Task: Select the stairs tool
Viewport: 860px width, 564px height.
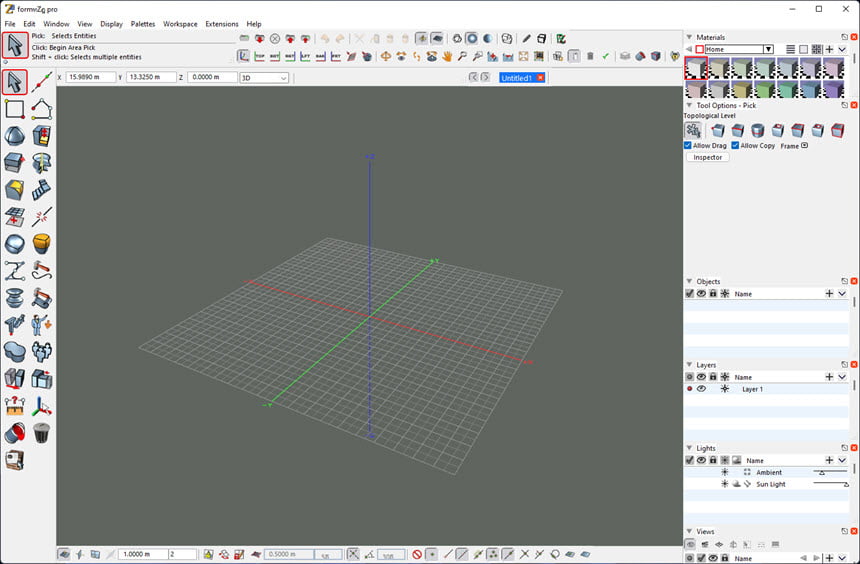Action: pos(42,190)
